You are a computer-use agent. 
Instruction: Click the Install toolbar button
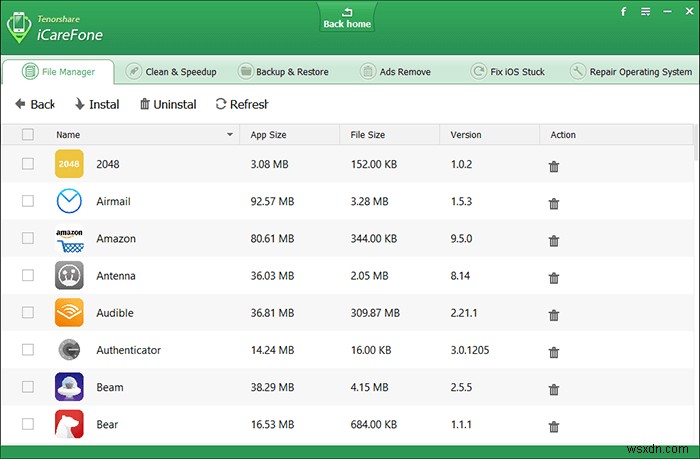pos(97,104)
